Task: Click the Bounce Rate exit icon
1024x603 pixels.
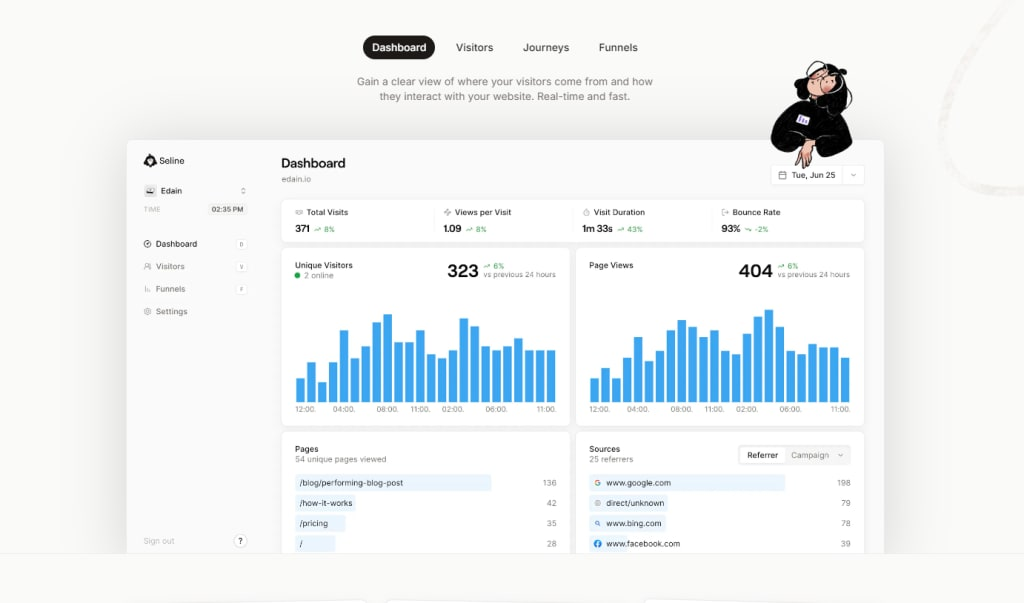Action: (x=725, y=212)
